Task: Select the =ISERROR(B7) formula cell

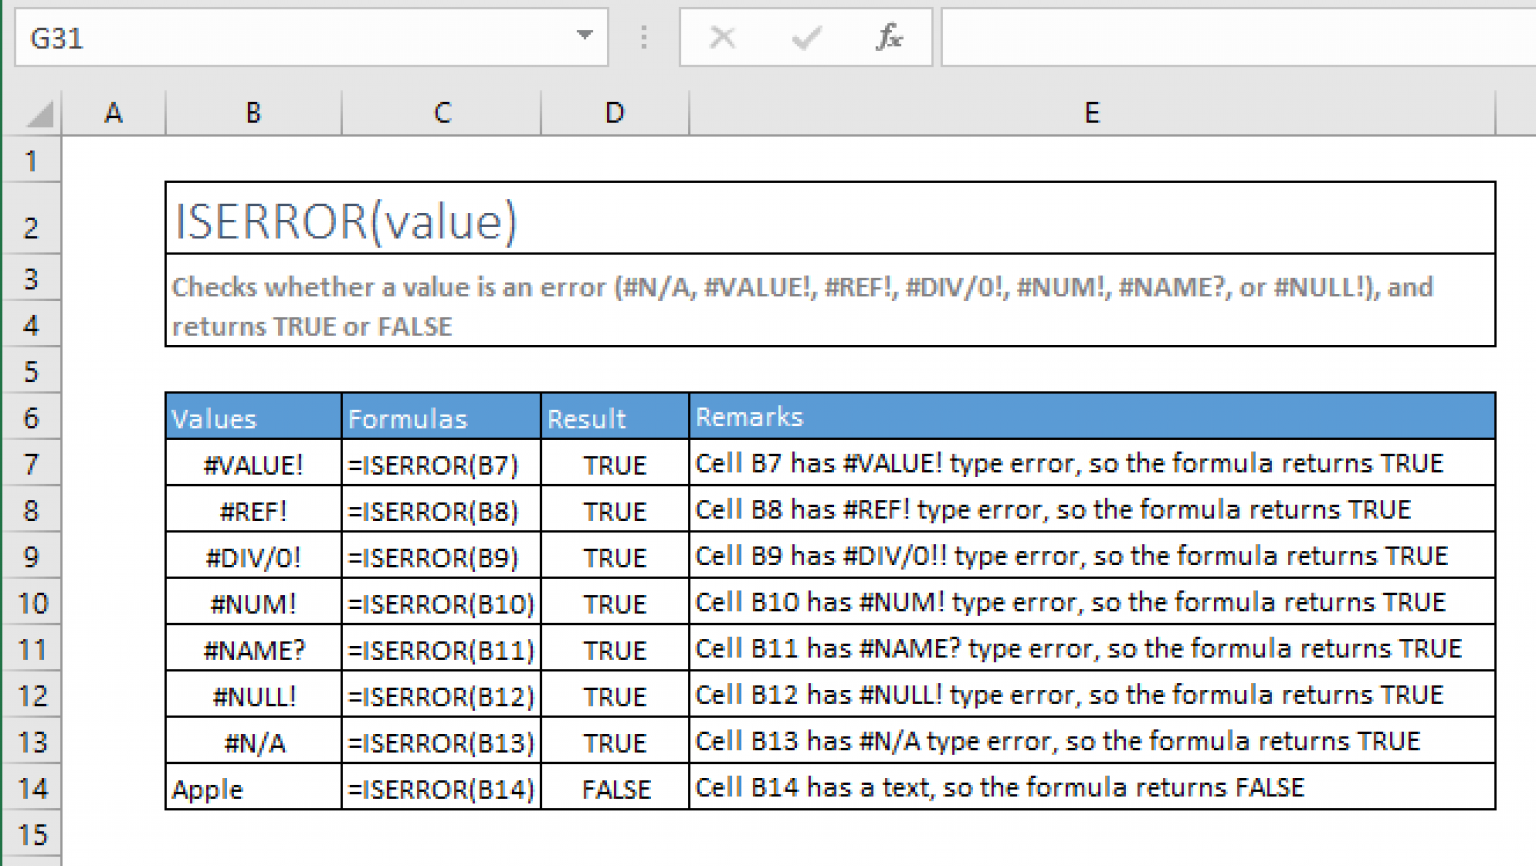Action: 441,464
